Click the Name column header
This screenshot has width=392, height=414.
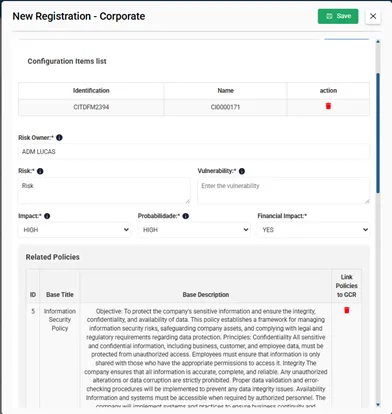click(x=225, y=91)
